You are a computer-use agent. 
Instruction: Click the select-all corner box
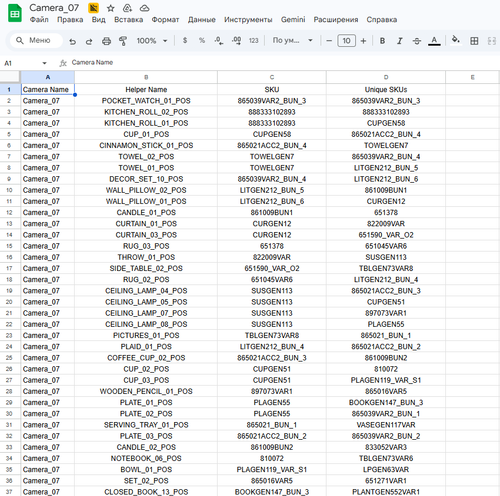pos(10,77)
